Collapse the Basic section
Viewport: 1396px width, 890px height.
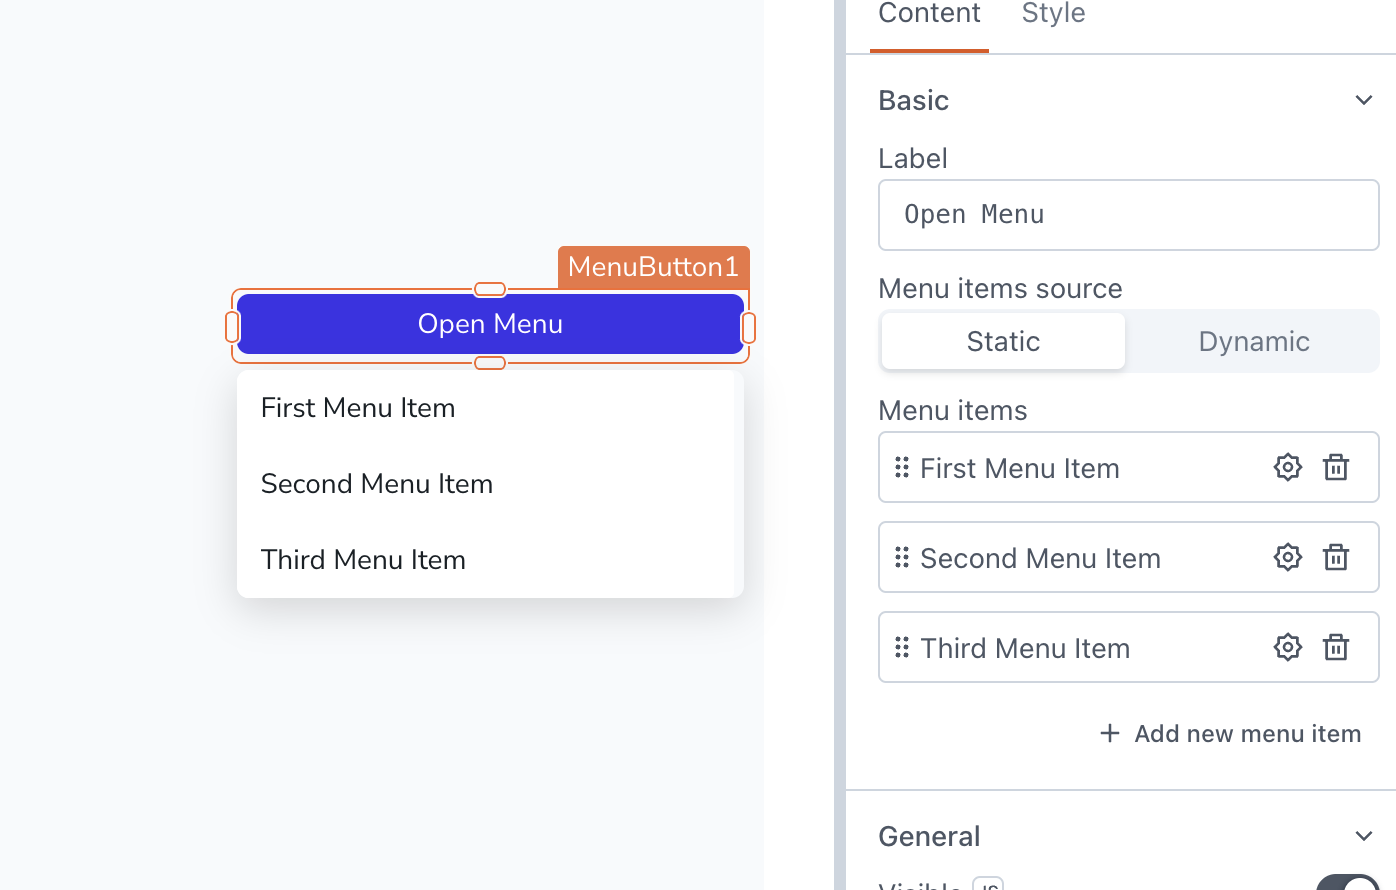1364,100
